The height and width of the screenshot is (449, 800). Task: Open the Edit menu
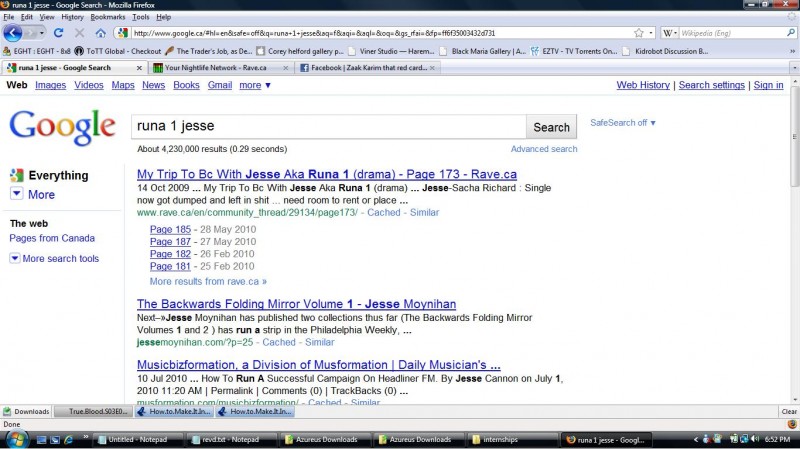(x=27, y=17)
